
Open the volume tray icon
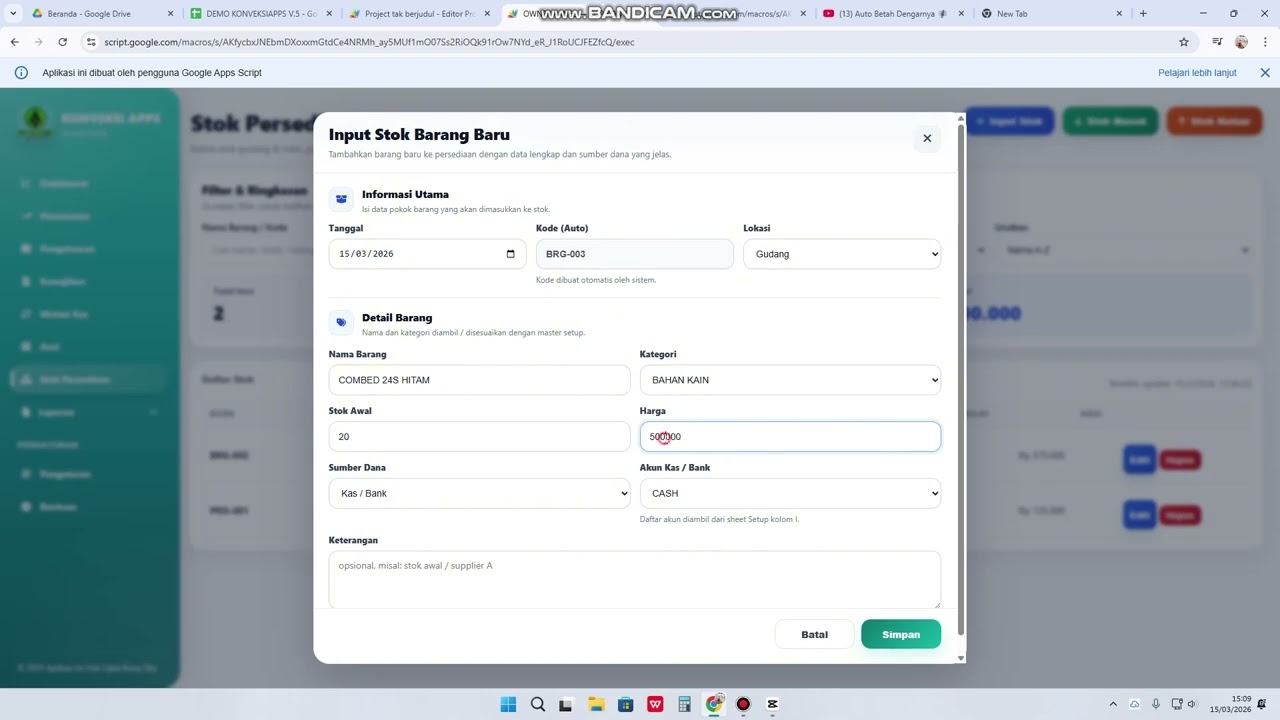(x=1194, y=704)
